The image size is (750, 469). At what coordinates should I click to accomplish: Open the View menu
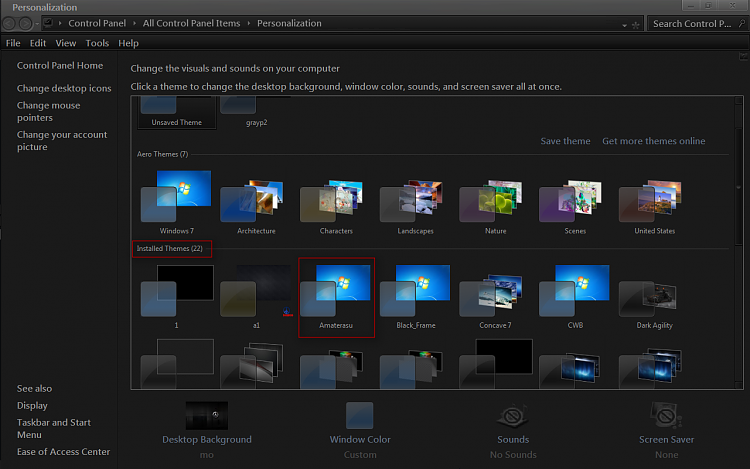point(66,43)
